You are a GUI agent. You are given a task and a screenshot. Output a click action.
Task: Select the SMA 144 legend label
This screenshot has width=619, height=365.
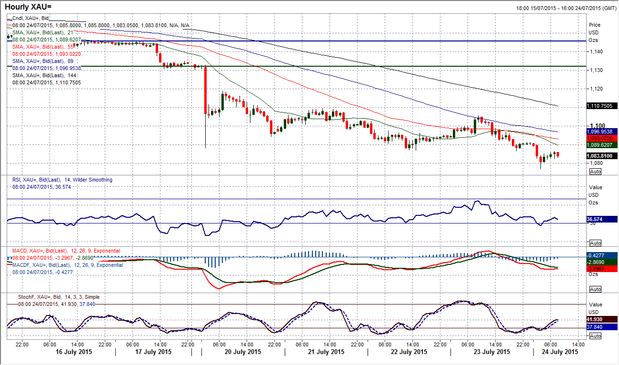coord(45,75)
